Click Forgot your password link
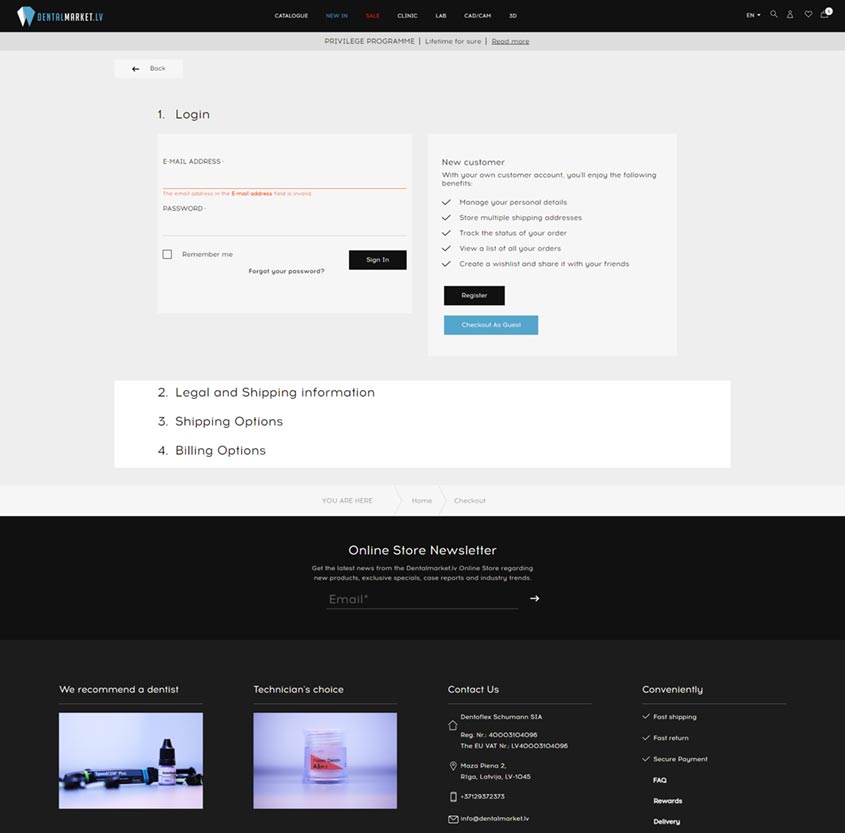 pos(286,271)
